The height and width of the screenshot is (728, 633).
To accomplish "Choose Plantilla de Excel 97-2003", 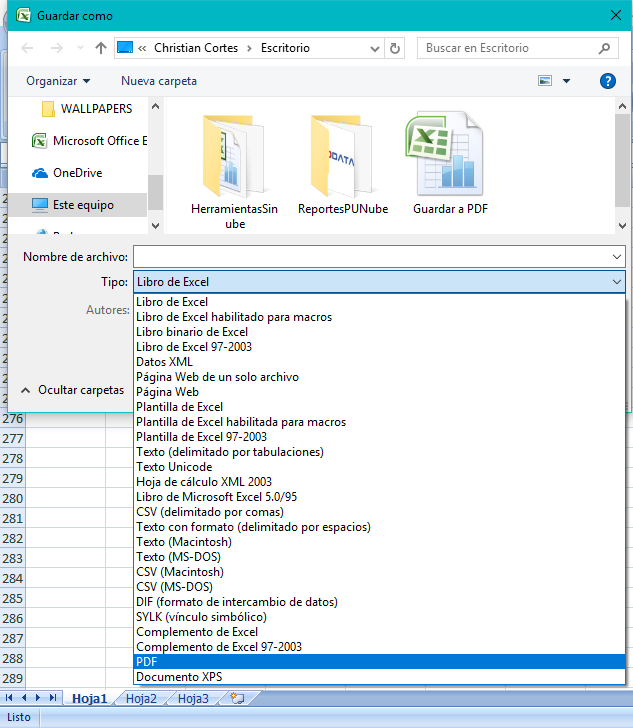I will pyautogui.click(x=379, y=437).
